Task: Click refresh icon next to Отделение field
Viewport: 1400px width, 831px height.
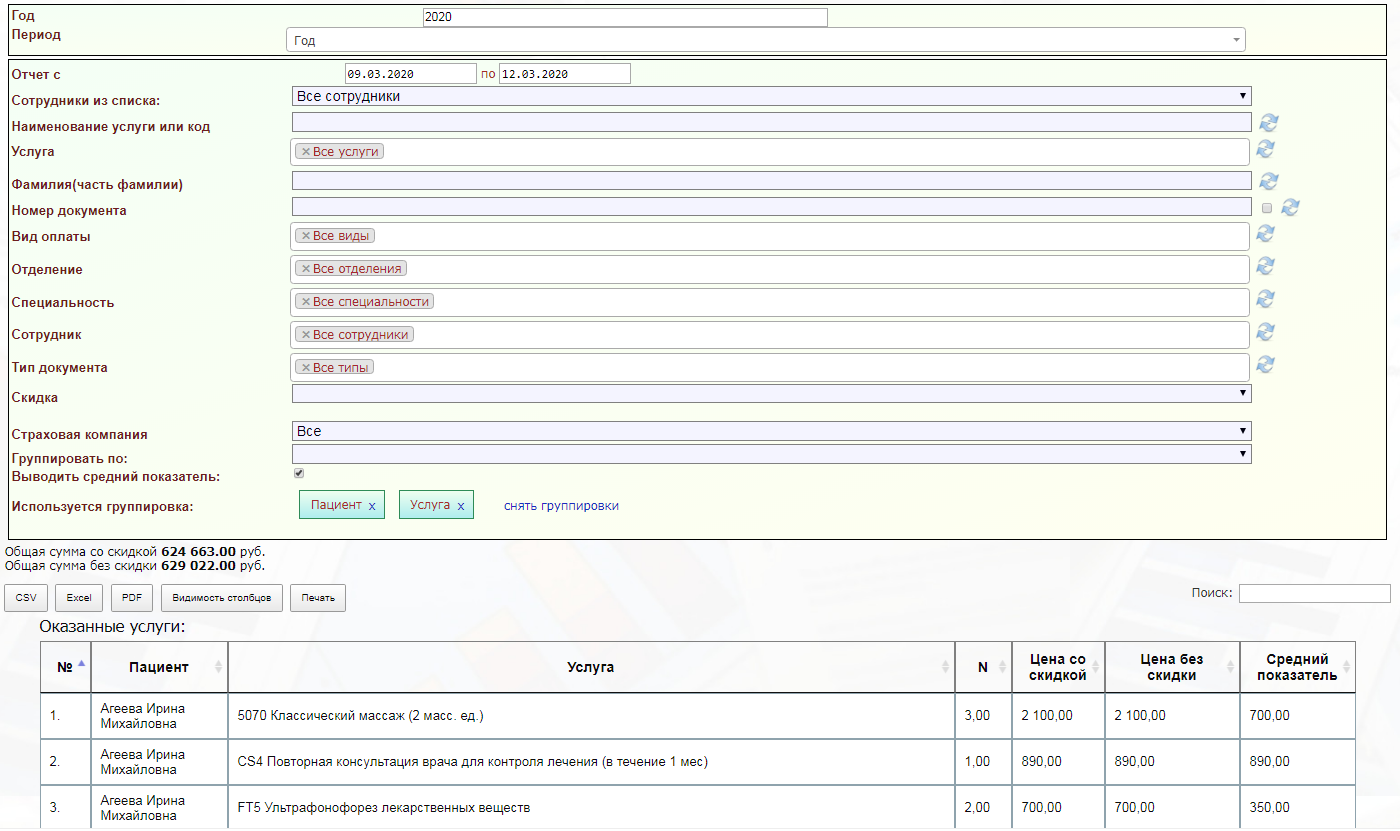Action: (x=1265, y=266)
